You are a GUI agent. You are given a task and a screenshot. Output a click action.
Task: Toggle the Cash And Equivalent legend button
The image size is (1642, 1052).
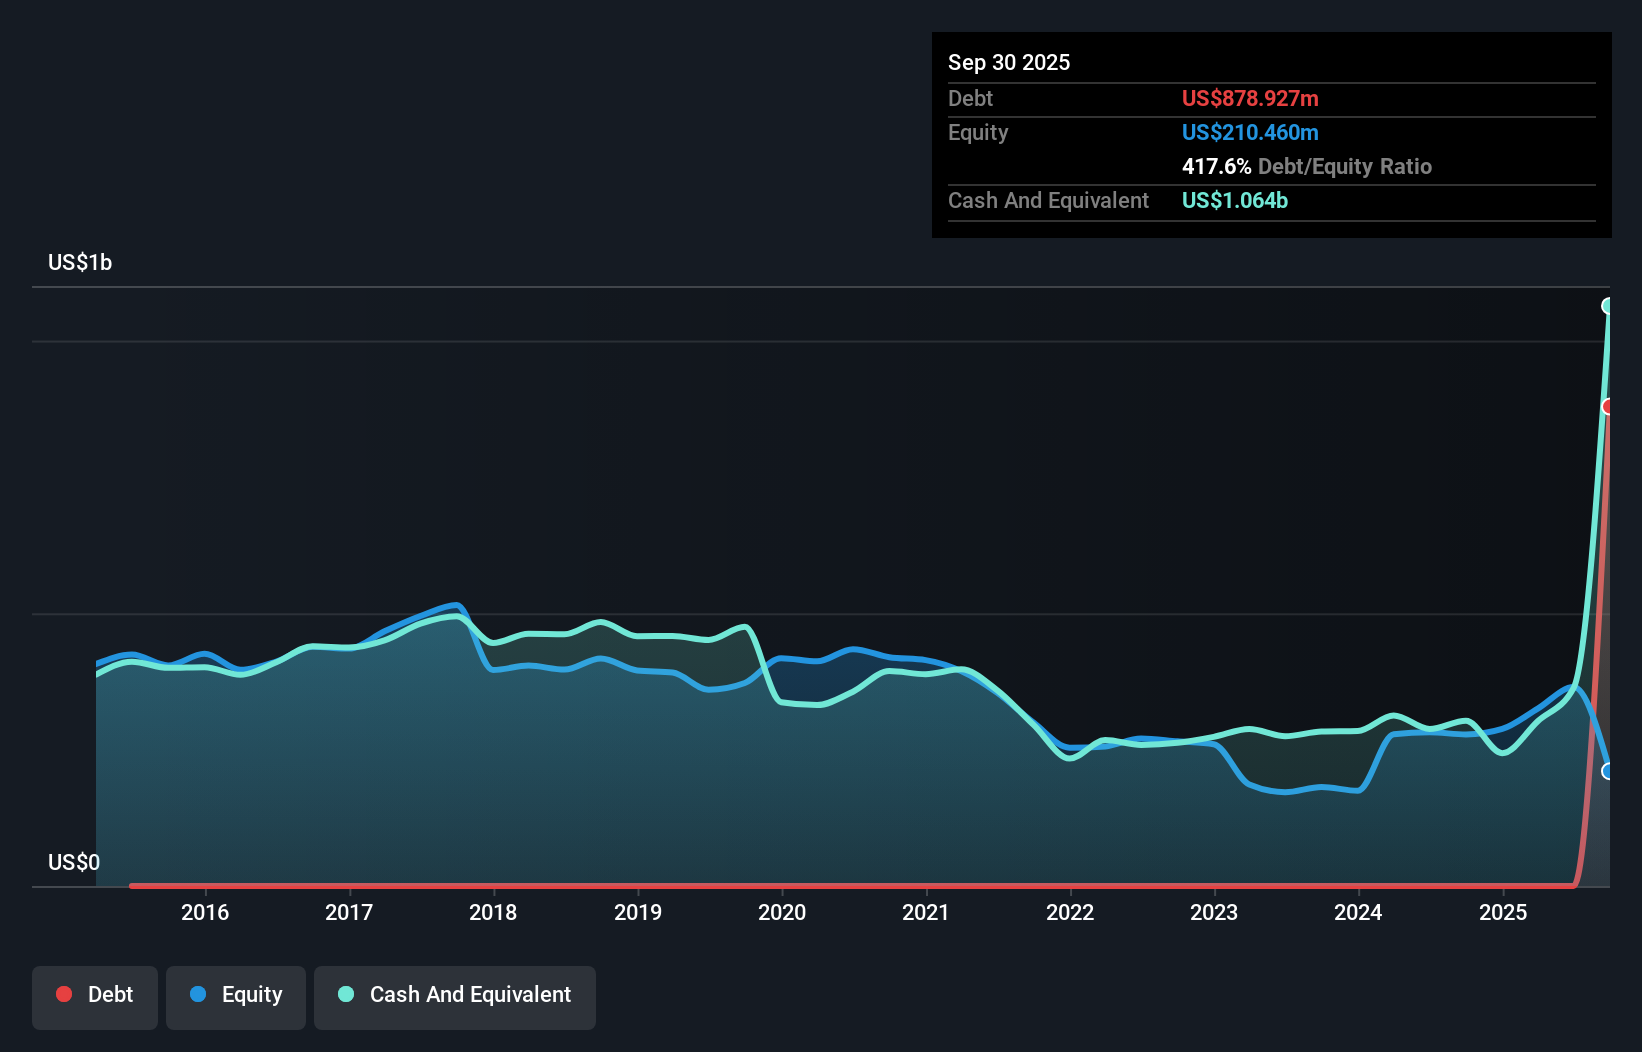tap(455, 997)
